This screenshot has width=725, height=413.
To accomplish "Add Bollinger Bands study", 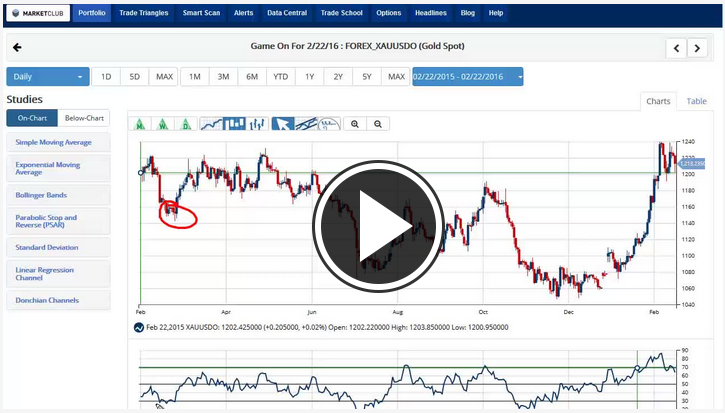I will point(41,195).
